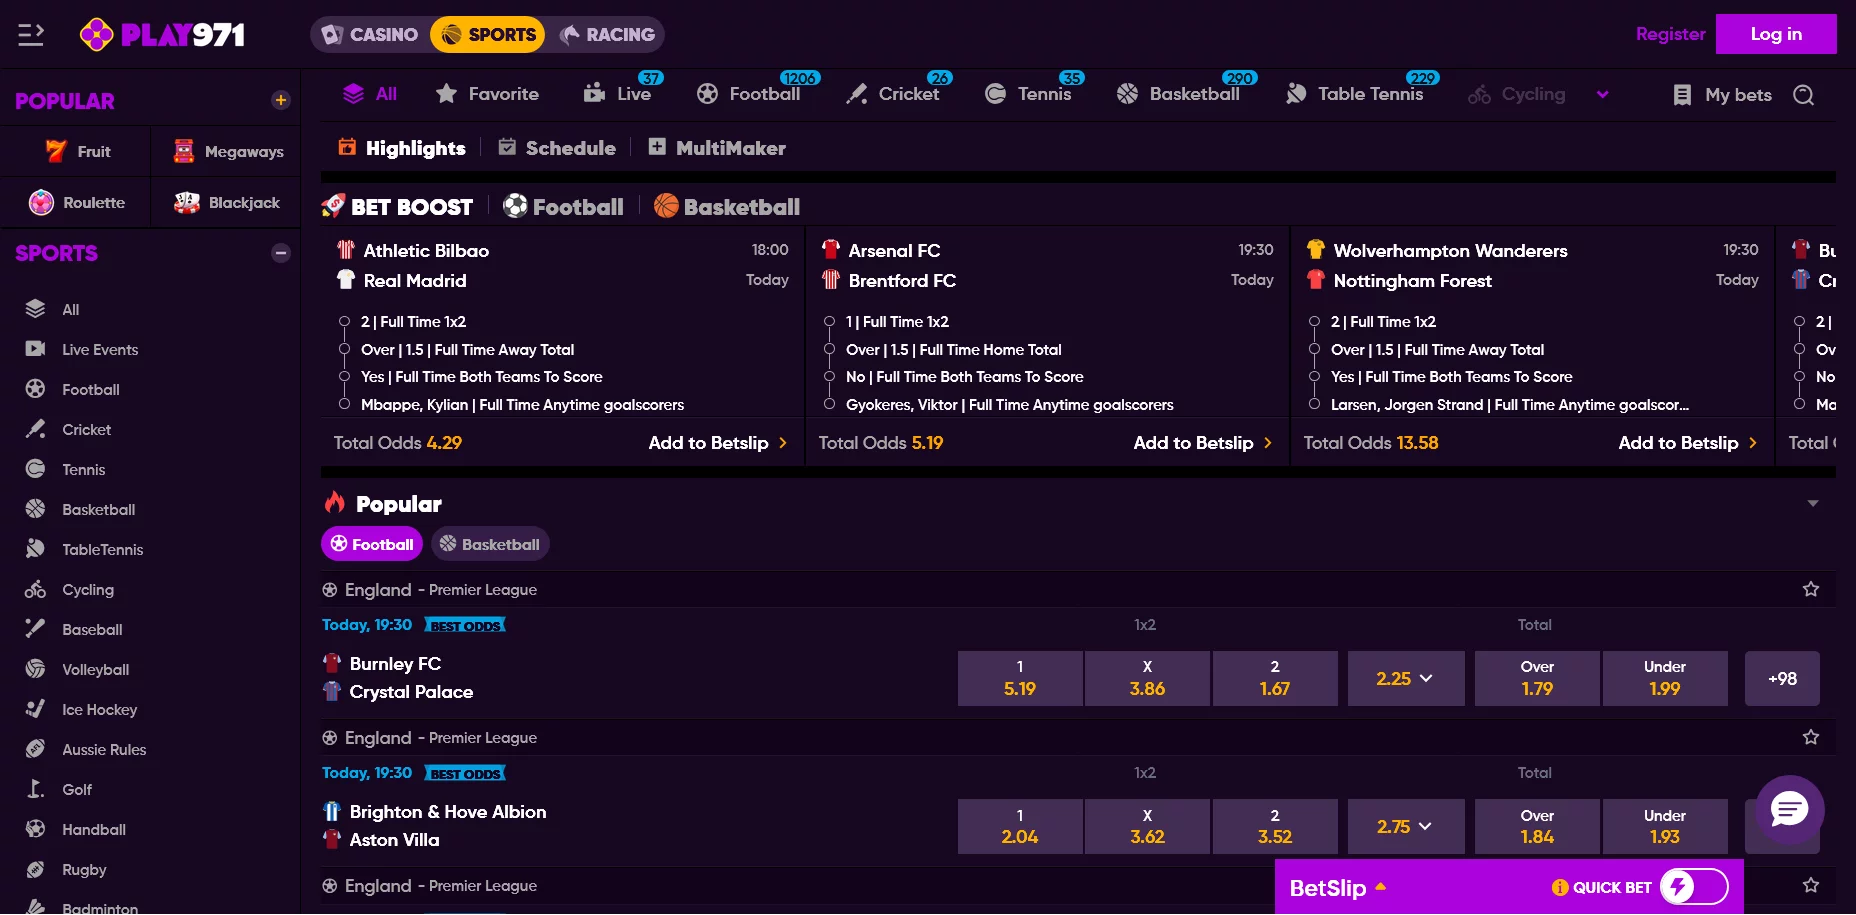Open Ice Hockey from the sidebar icon
1856x915 pixels.
36,709
